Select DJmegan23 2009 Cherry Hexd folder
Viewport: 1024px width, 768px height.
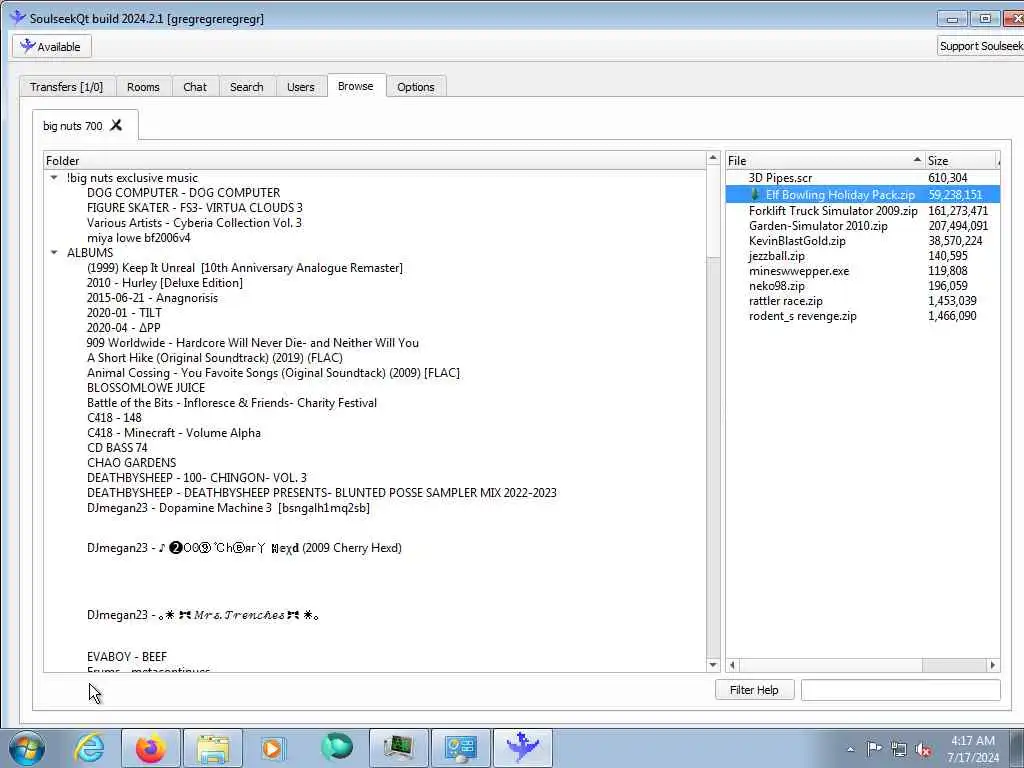pos(244,548)
